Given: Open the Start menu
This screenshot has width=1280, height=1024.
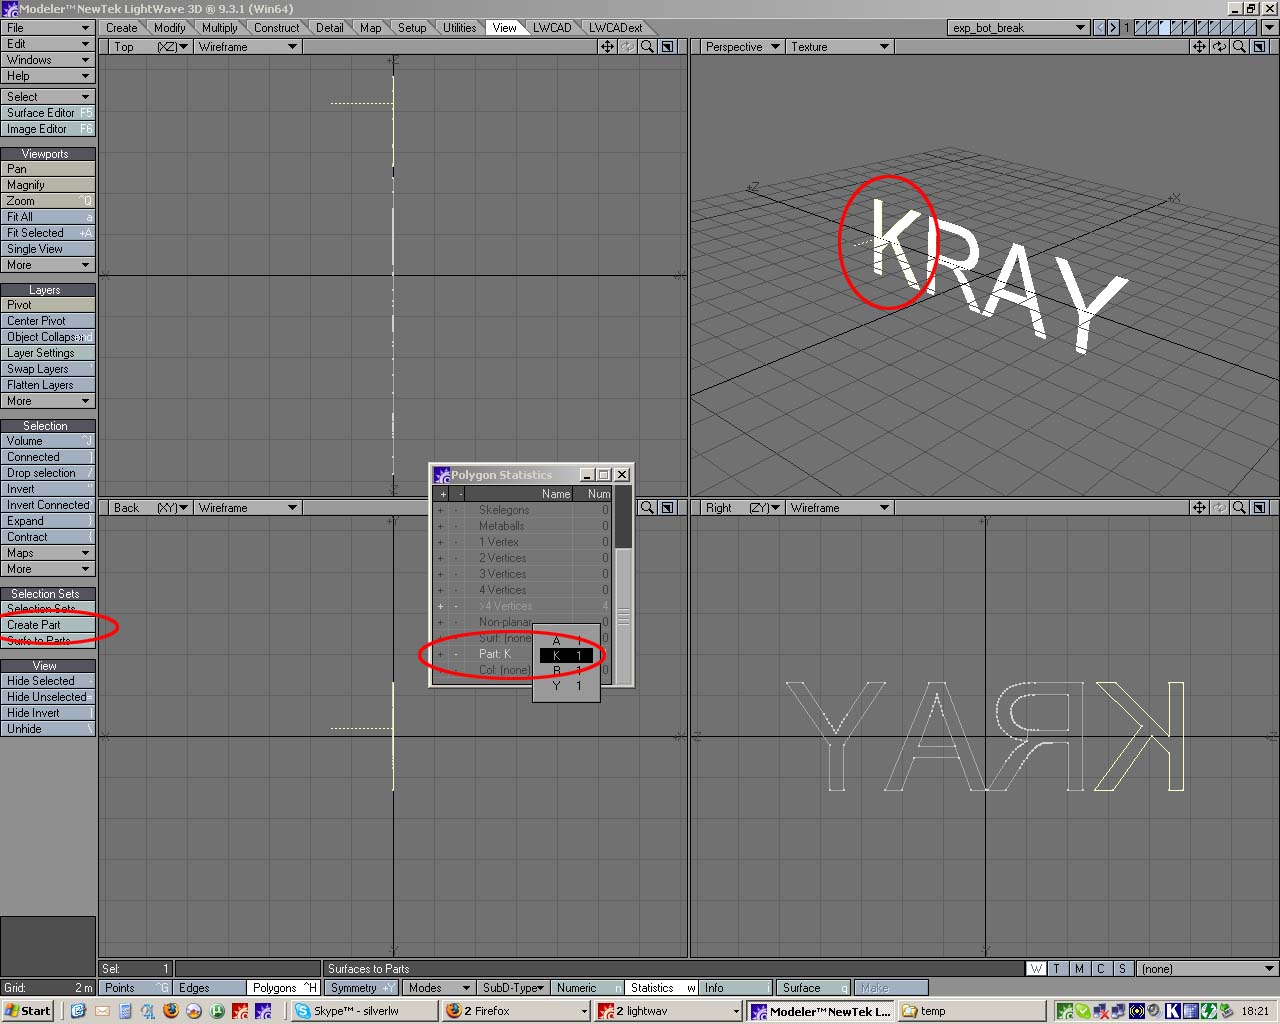Looking at the screenshot, I should tap(28, 1011).
